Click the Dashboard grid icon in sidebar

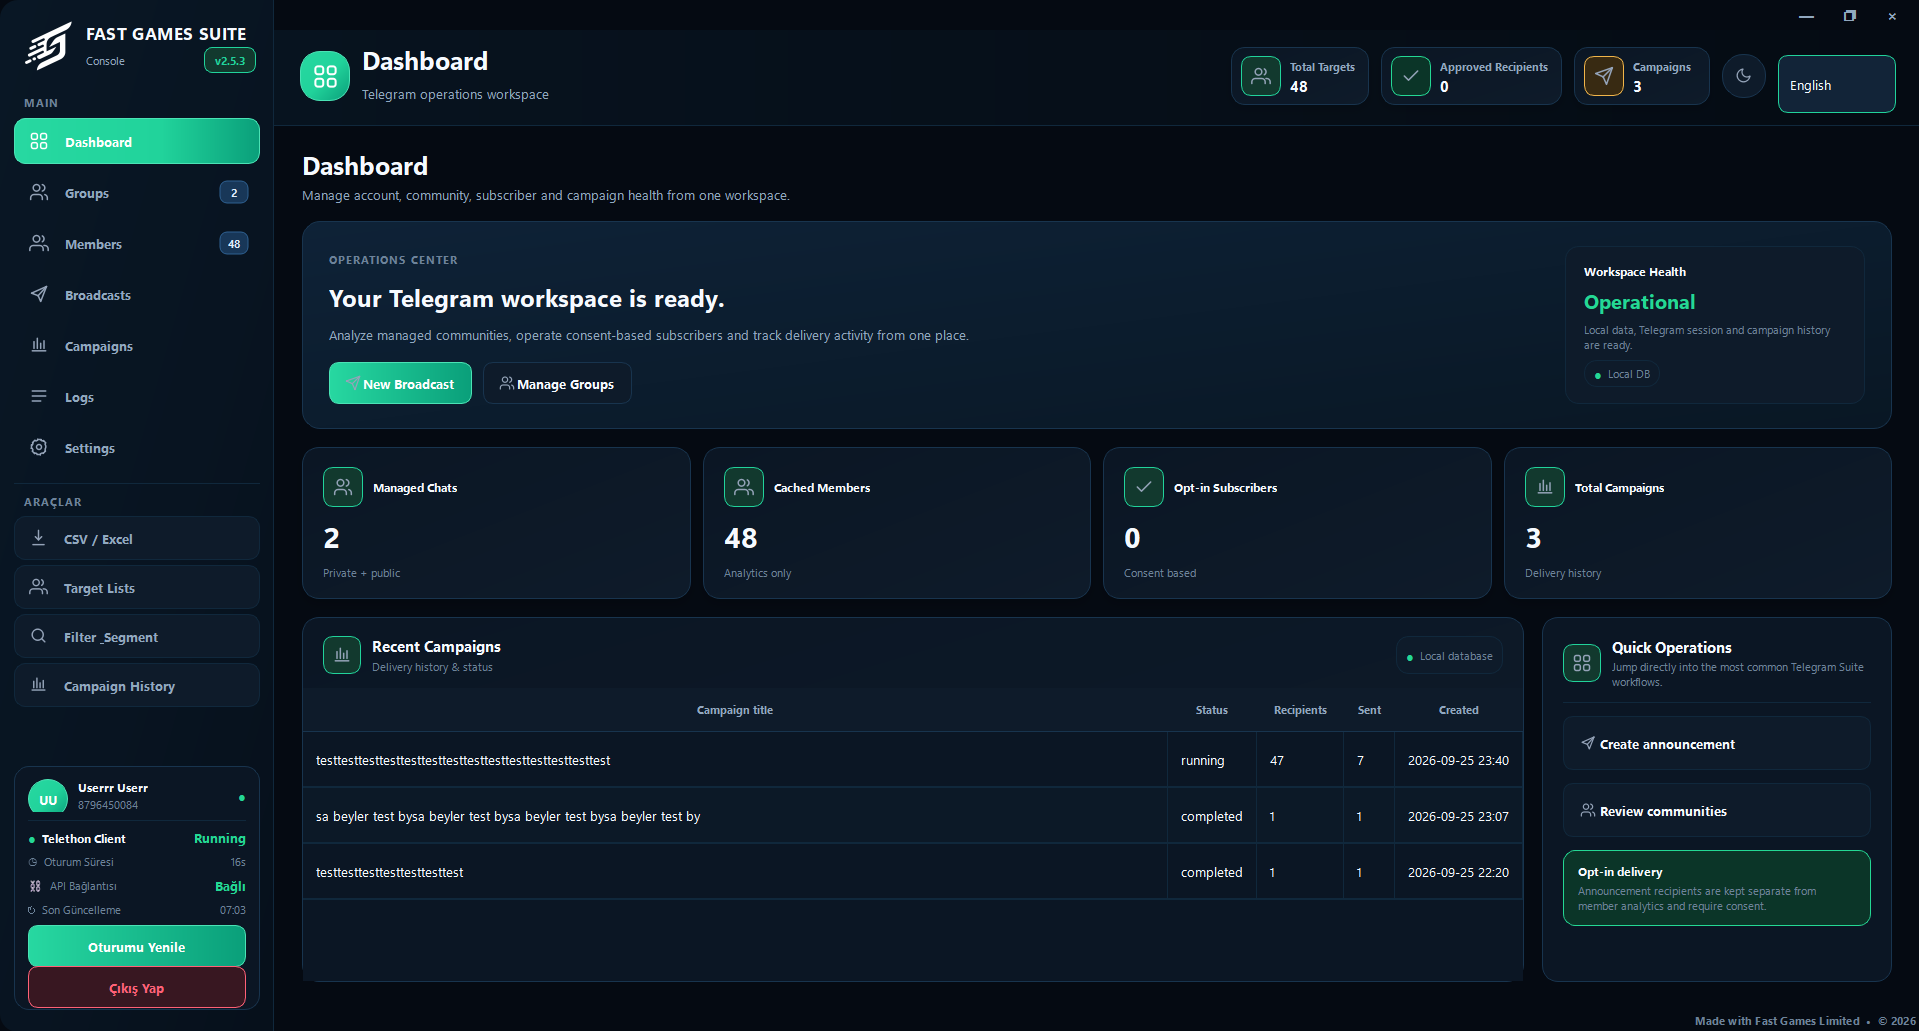pyautogui.click(x=39, y=141)
